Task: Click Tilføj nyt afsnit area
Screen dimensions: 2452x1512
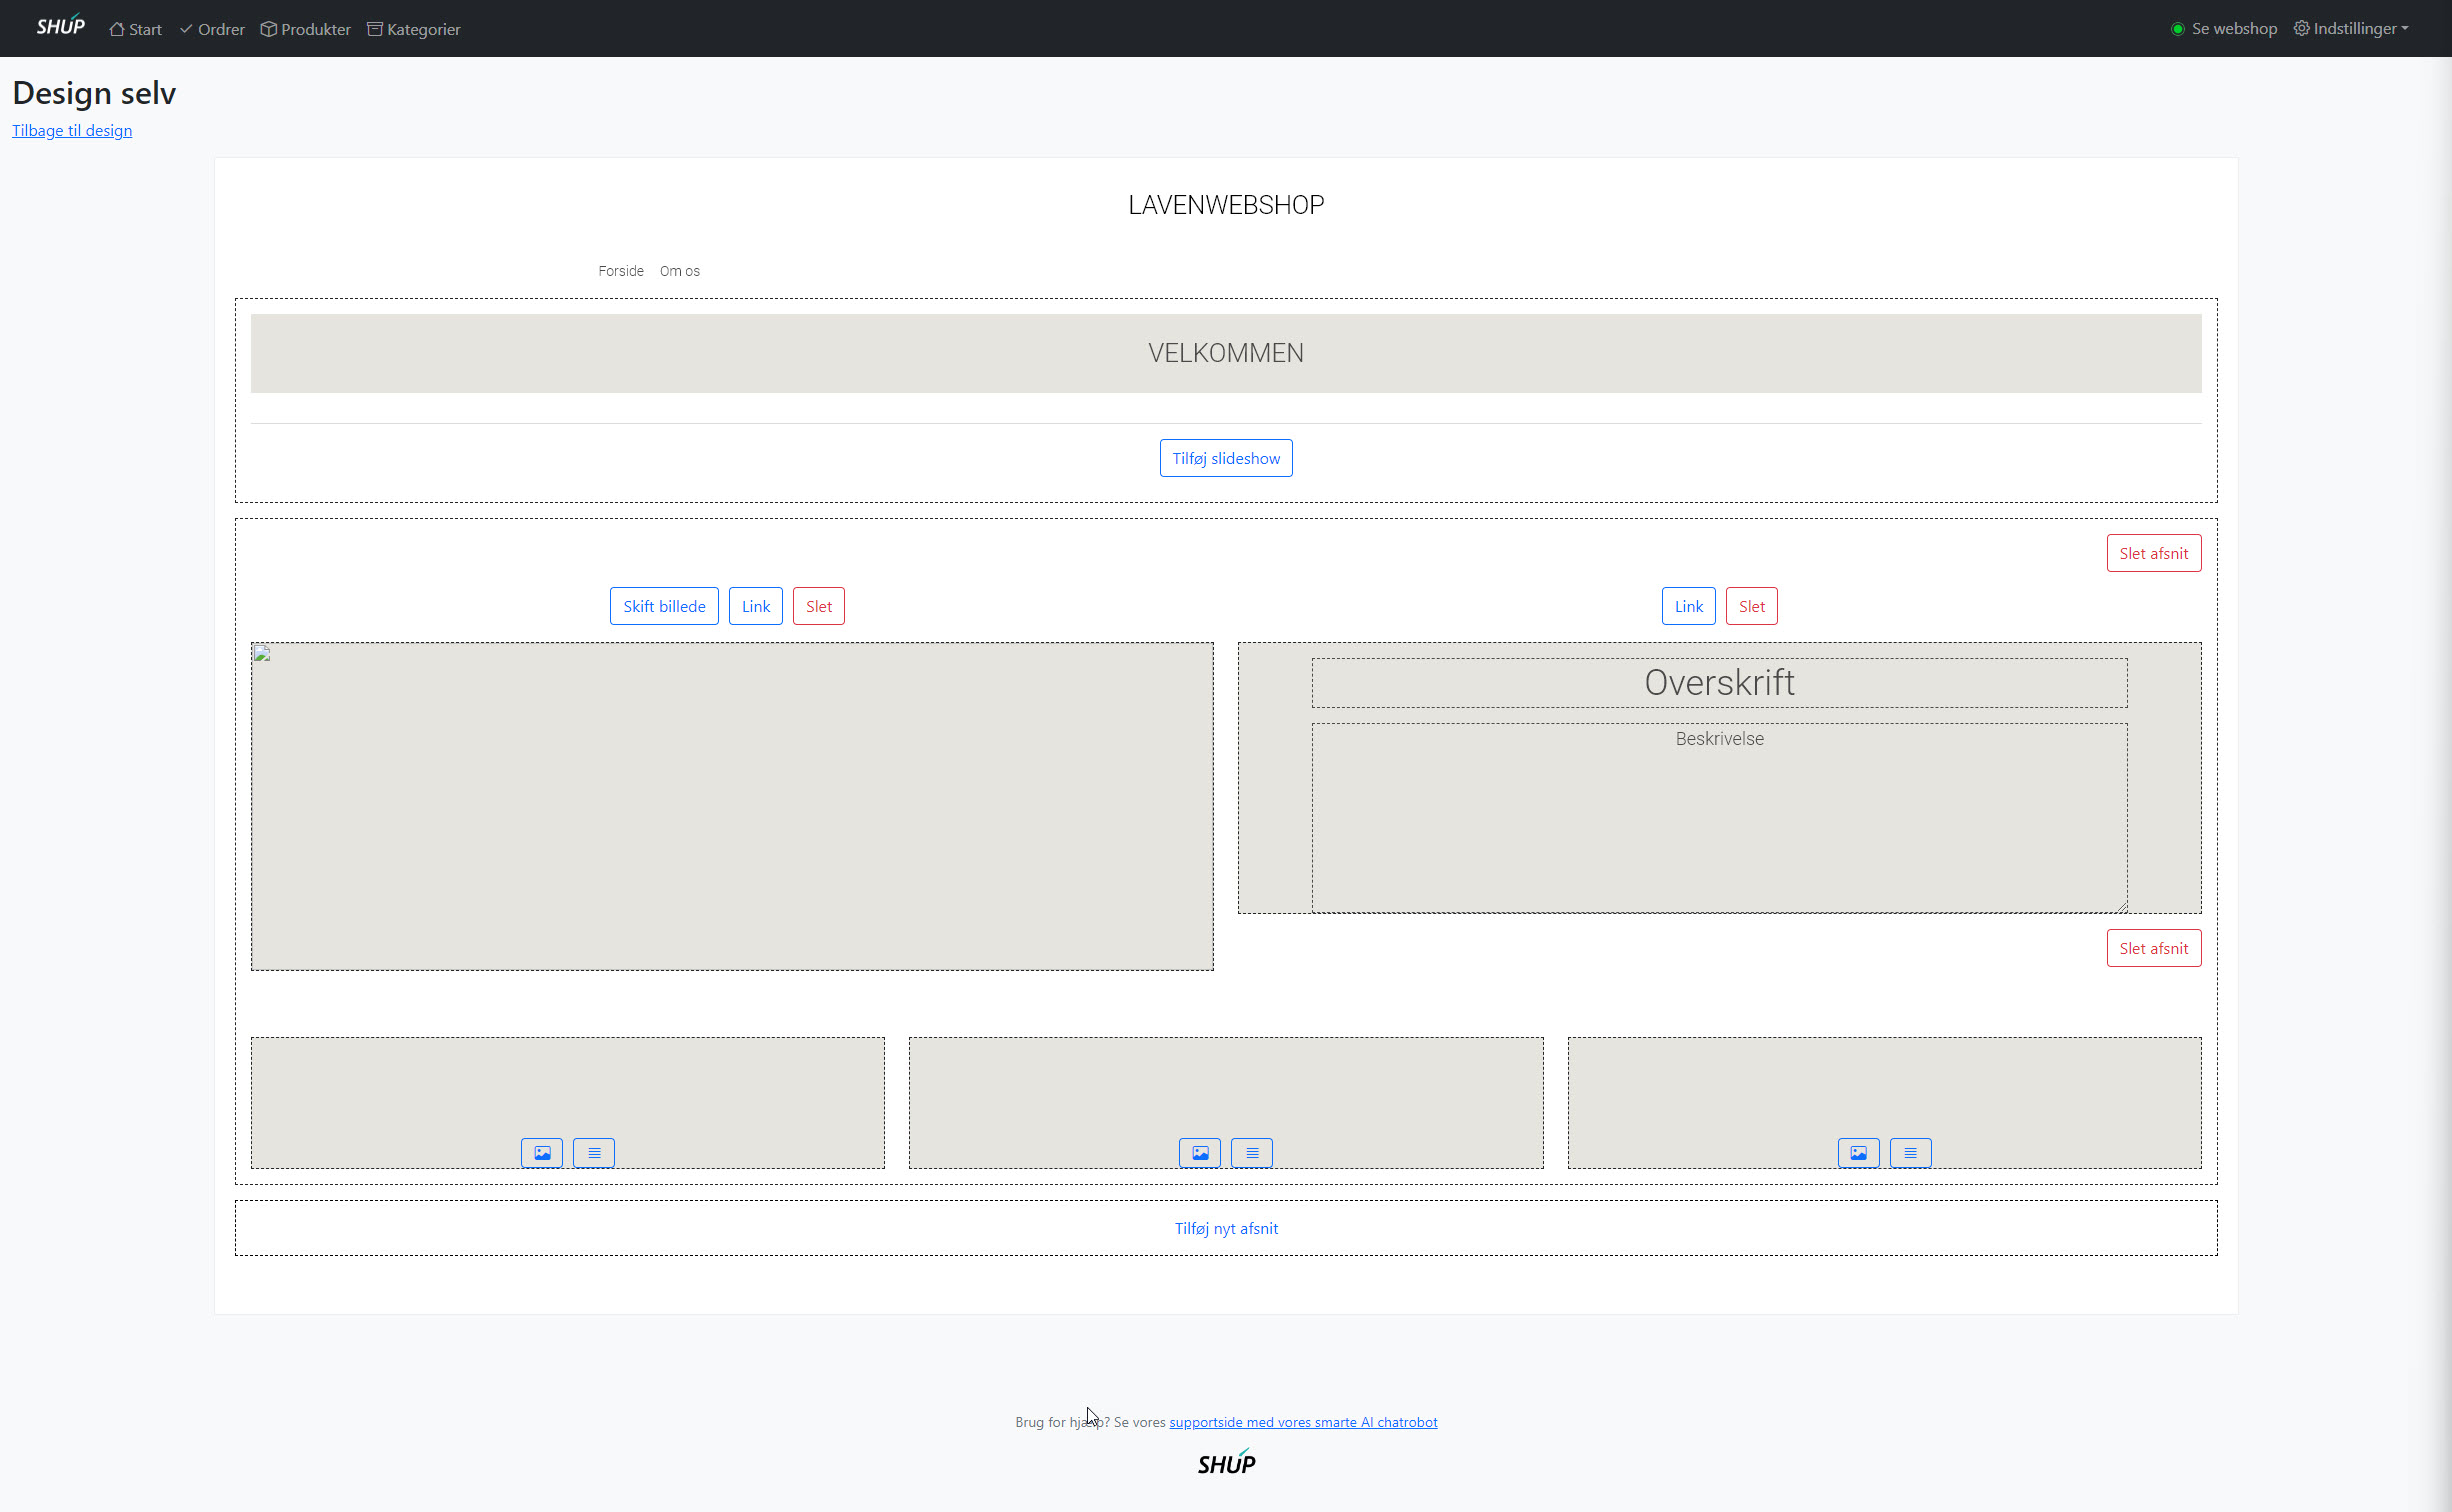Action: click(x=1226, y=1228)
